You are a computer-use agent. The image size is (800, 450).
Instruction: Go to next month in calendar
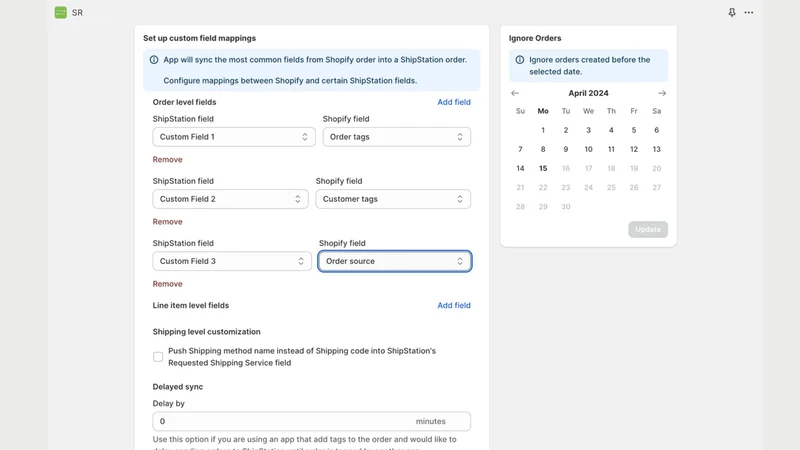tap(662, 93)
